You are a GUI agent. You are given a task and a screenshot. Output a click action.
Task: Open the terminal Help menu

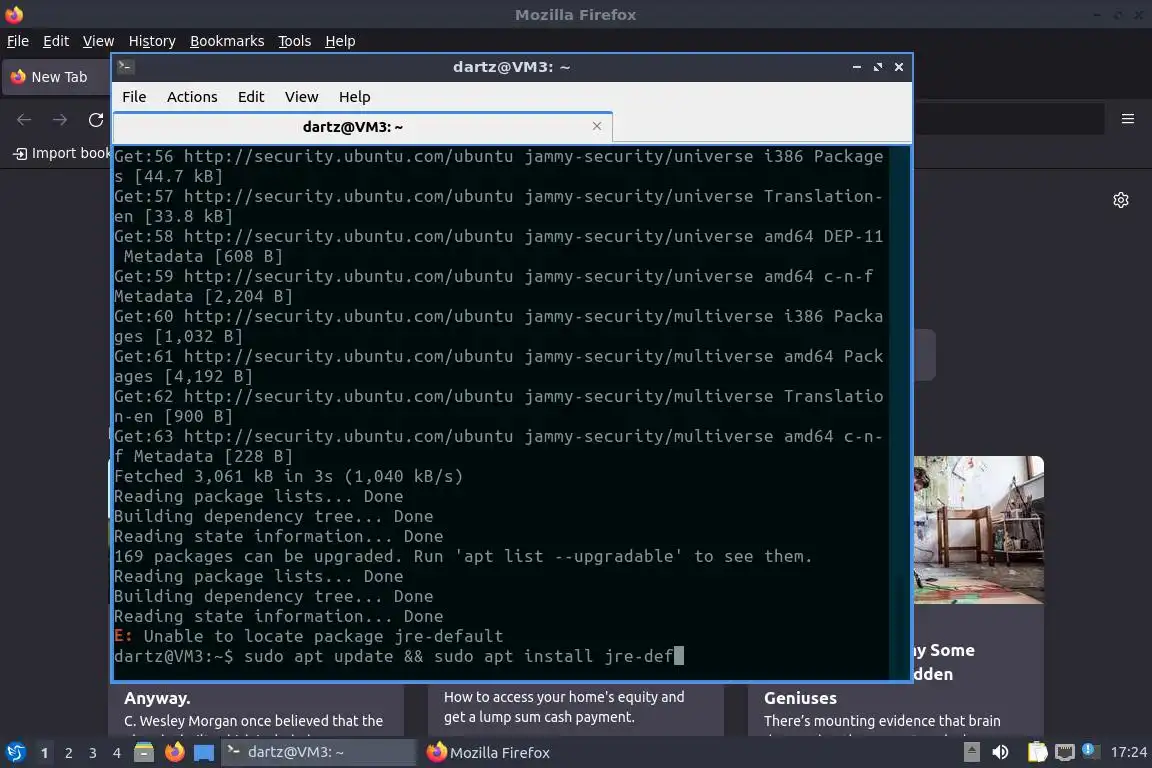tap(354, 97)
